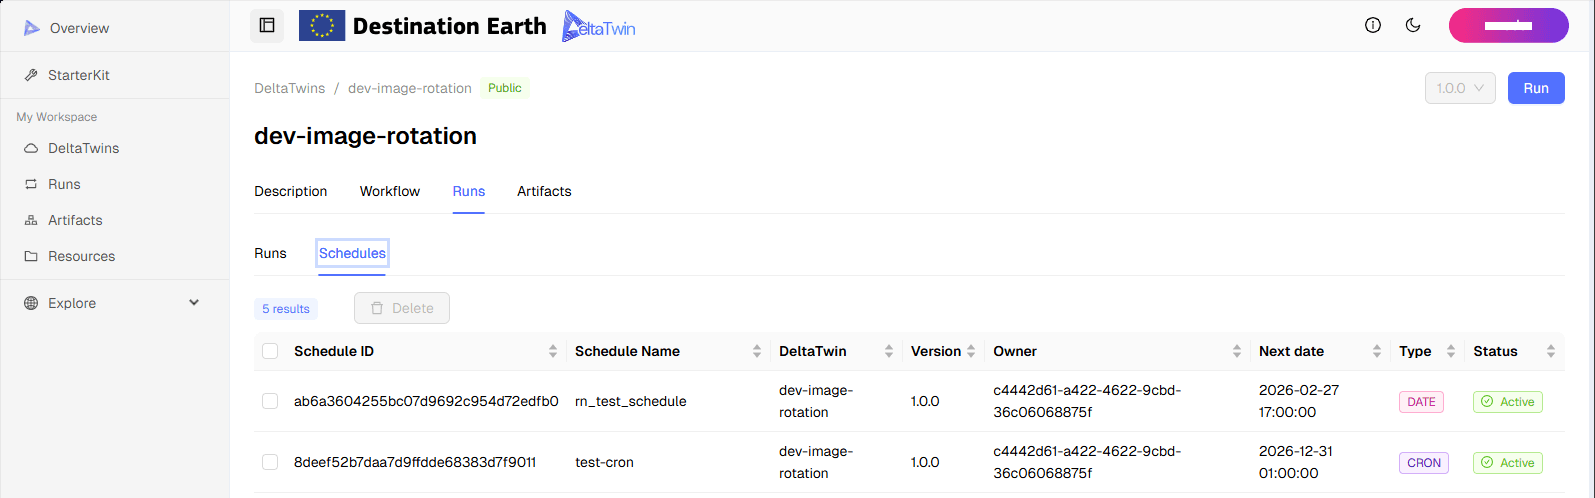Sort by Schedule ID column

(552, 351)
